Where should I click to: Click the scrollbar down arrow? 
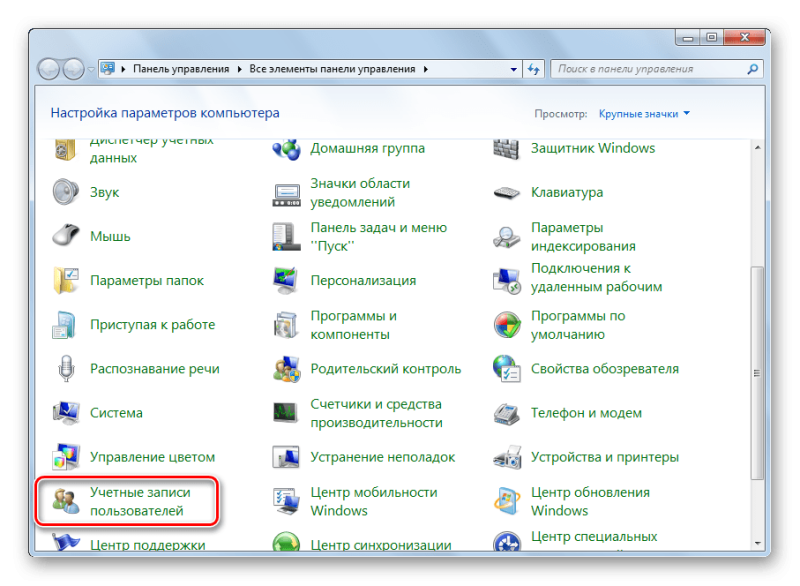(x=757, y=543)
